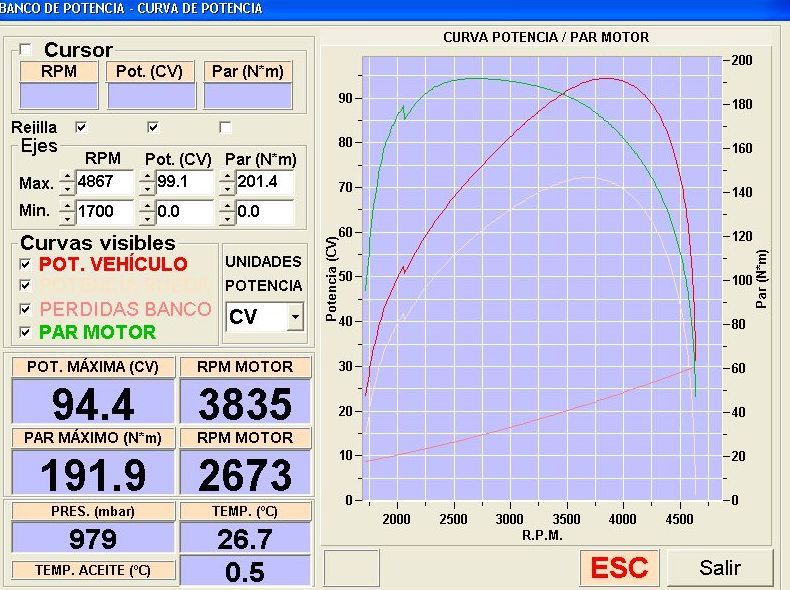The image size is (790, 590).
Task: Click the Salir button to exit
Action: pos(720,567)
